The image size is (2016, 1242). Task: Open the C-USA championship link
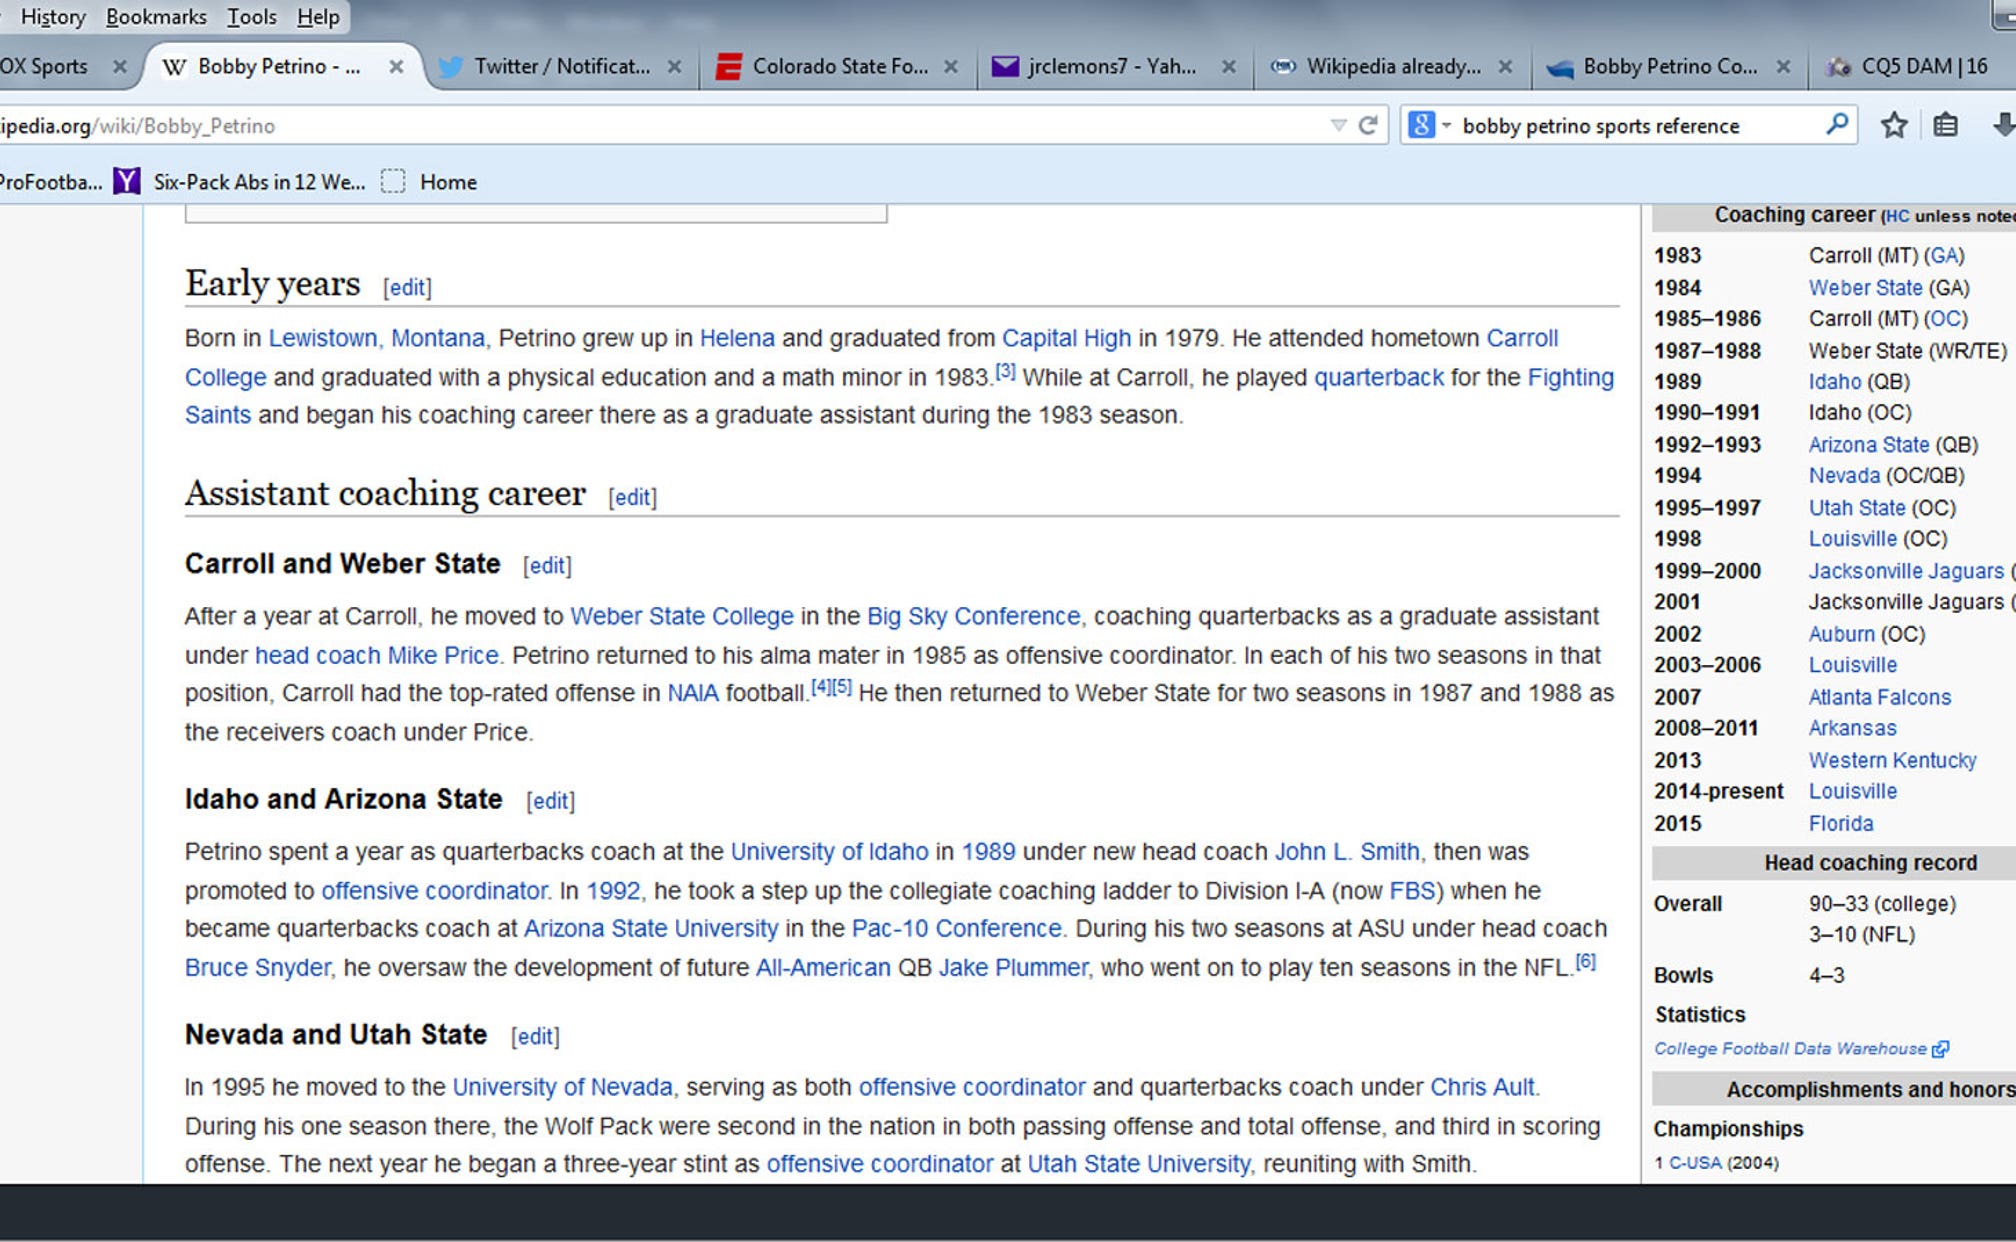1695,1163
